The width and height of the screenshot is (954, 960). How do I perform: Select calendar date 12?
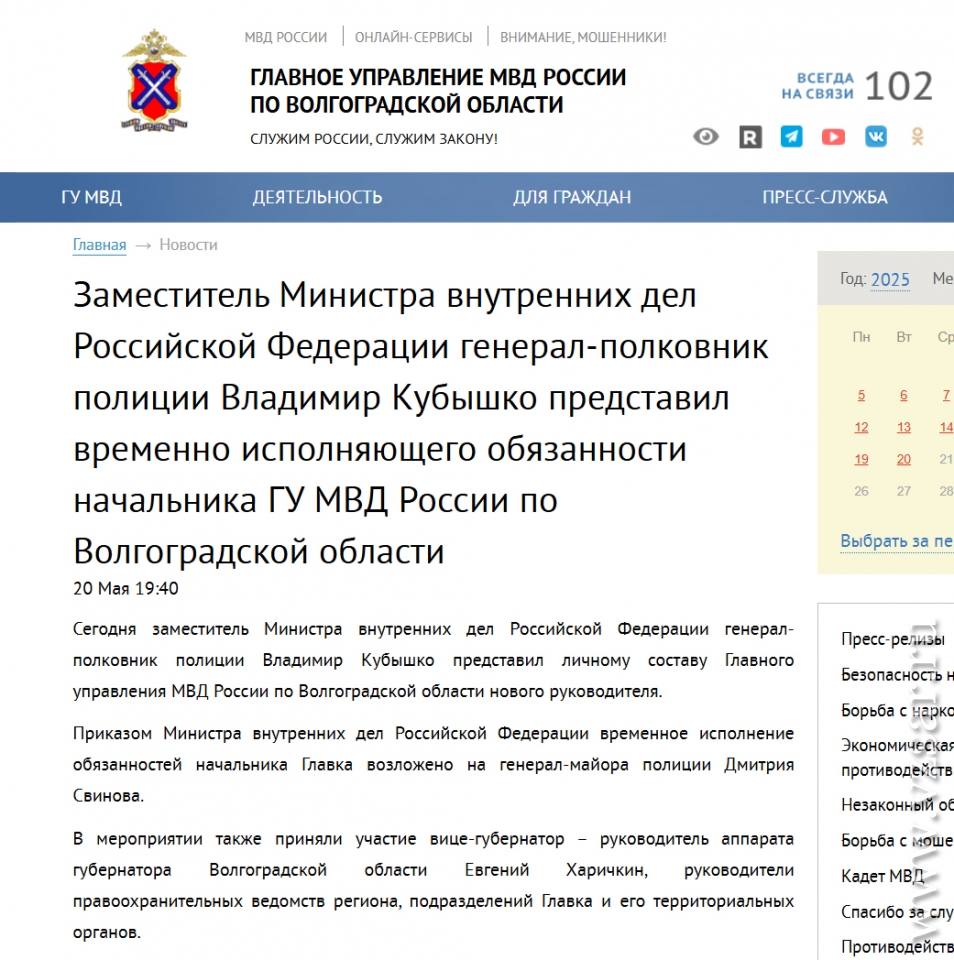[861, 427]
